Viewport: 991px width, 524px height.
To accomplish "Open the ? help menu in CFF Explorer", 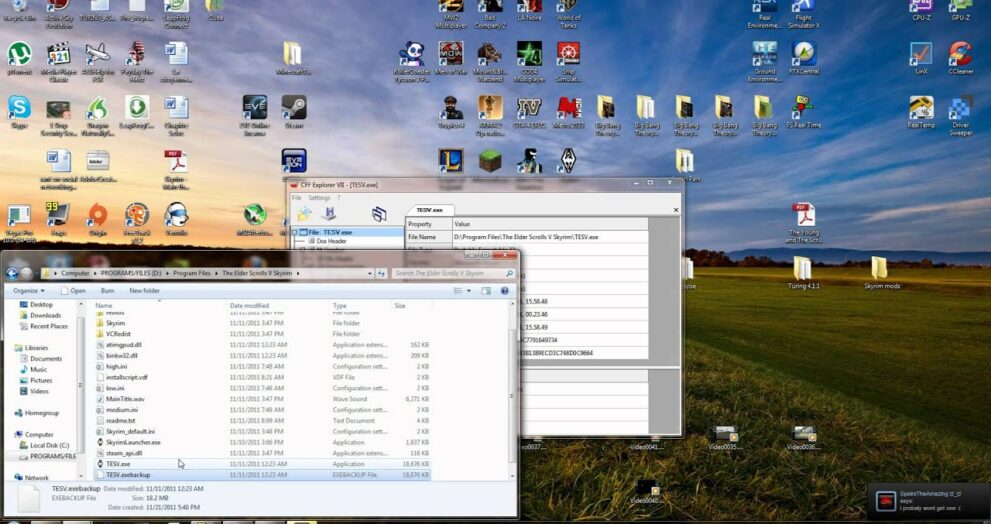I will pos(339,198).
